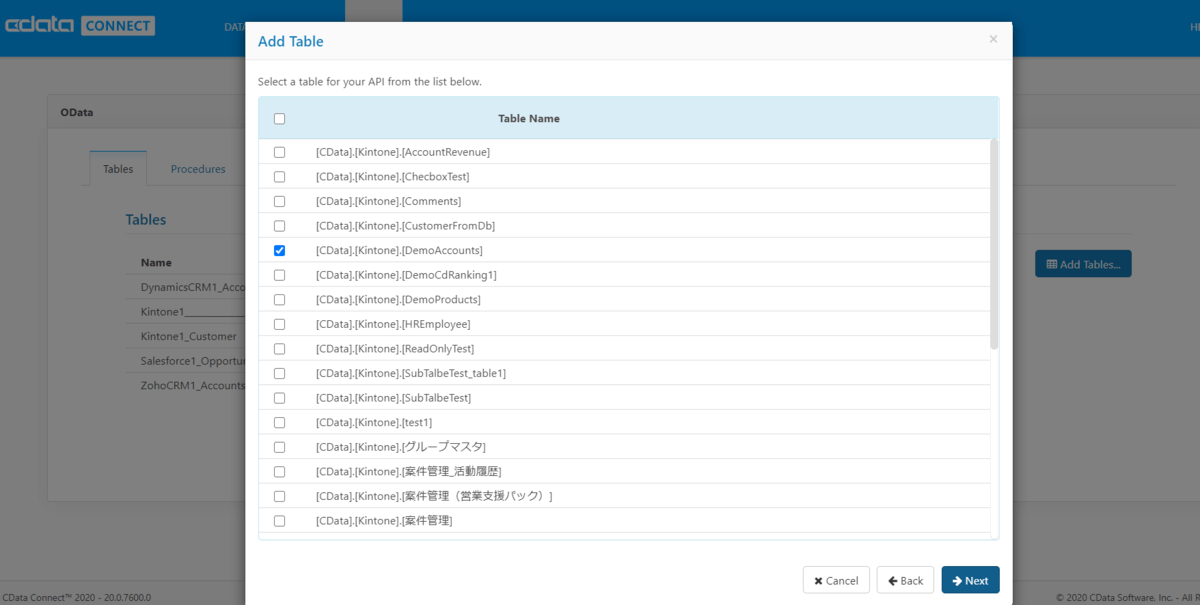Click the table list scrollbar
The height and width of the screenshot is (605, 1200).
pyautogui.click(x=994, y=244)
